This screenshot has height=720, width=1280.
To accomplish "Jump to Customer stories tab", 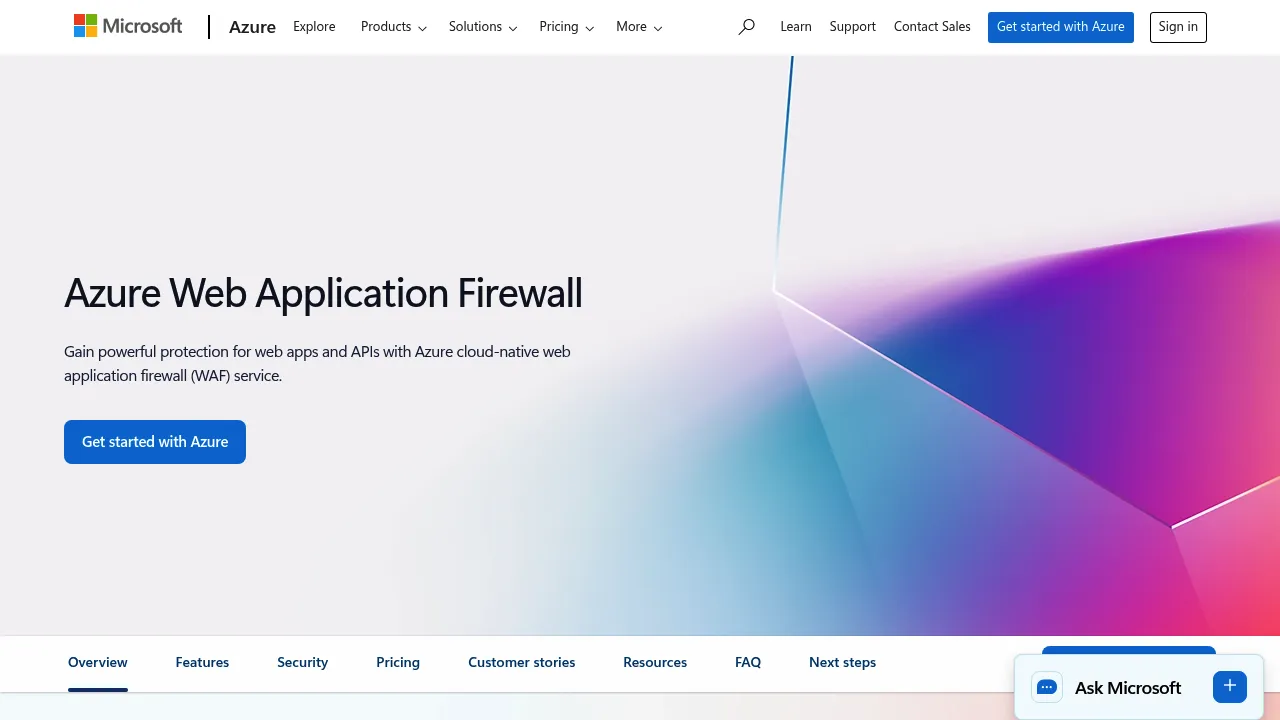I will pos(522,662).
